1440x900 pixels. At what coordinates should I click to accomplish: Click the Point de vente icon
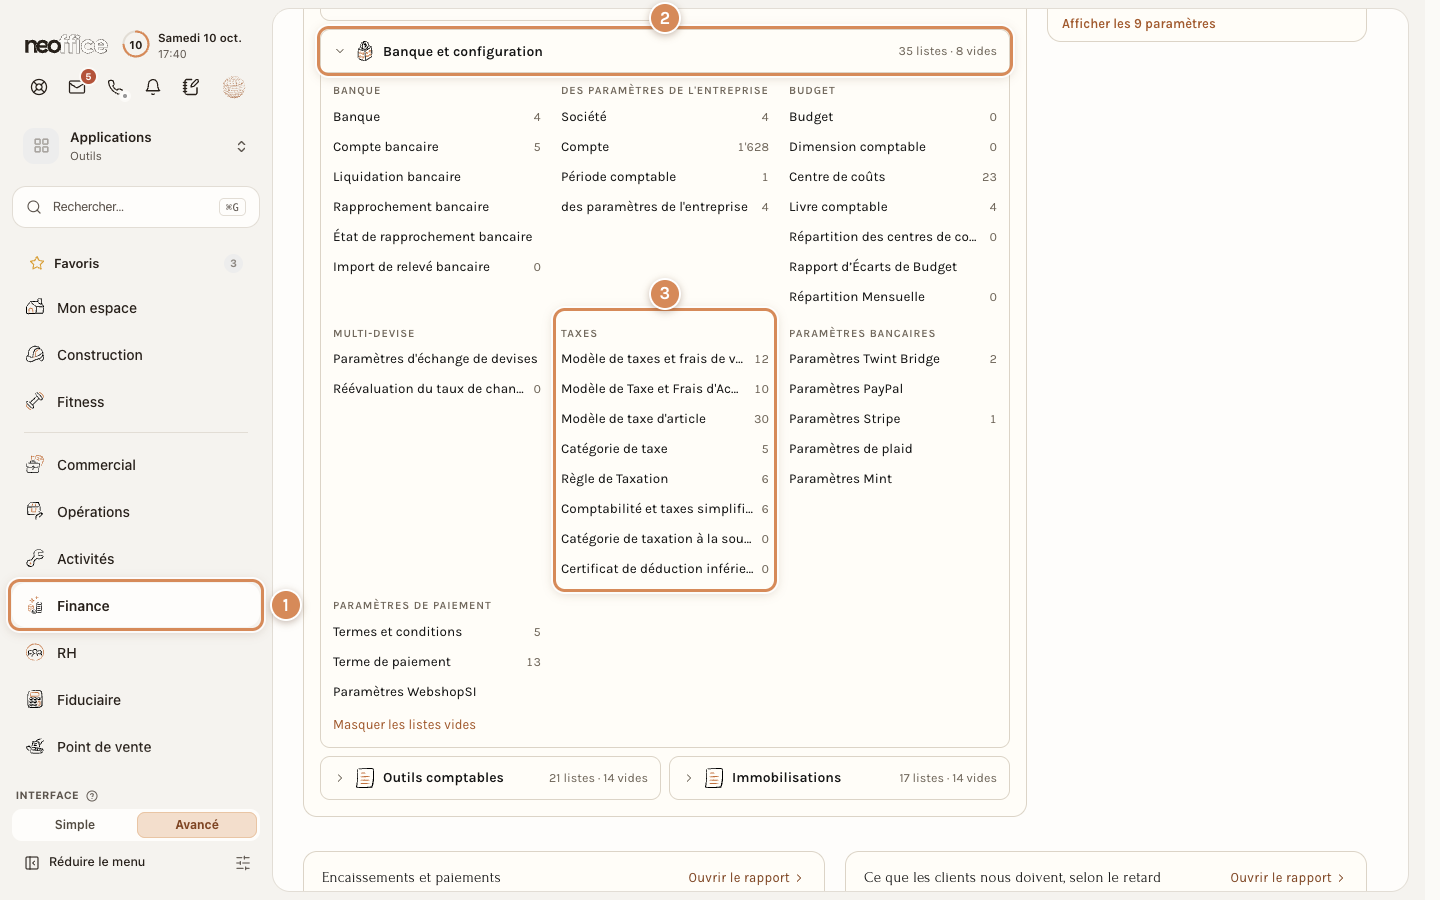35,747
